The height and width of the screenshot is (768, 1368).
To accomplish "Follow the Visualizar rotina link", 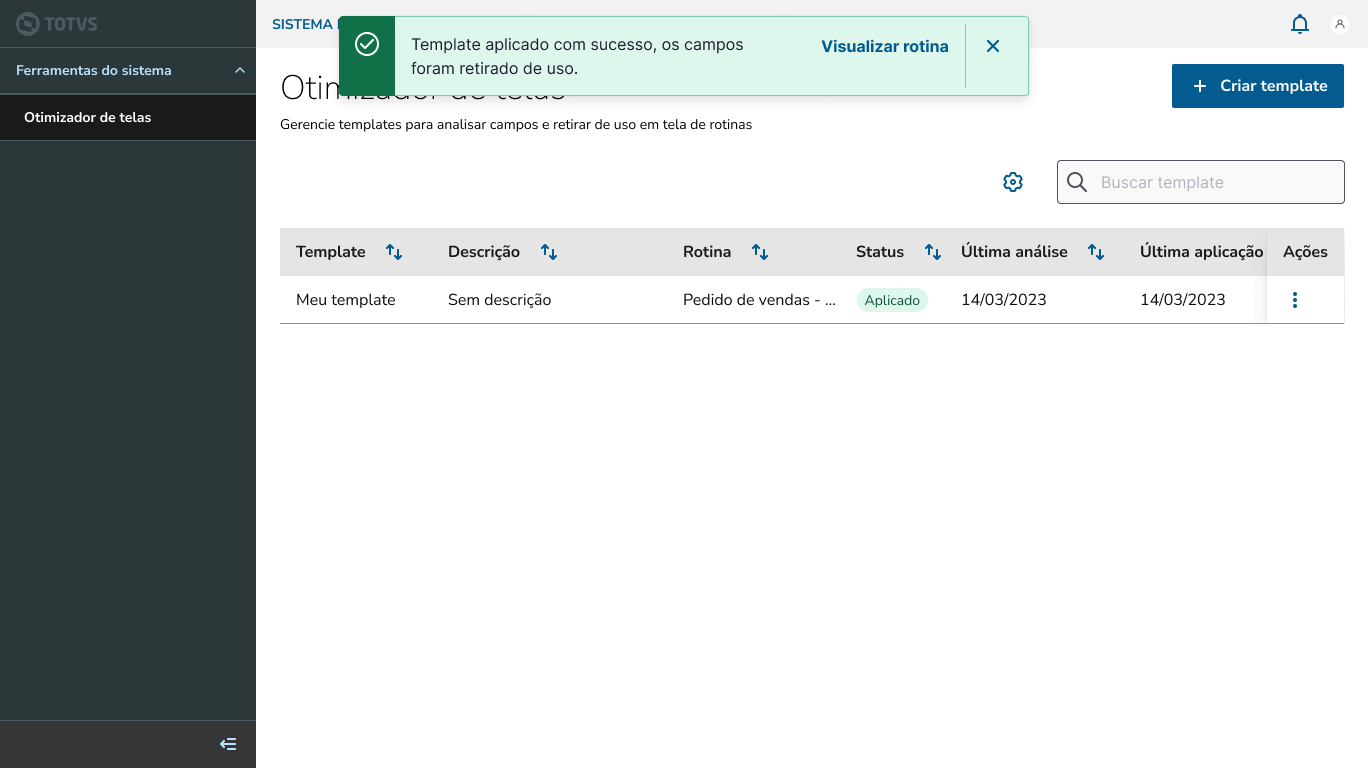I will click(885, 46).
